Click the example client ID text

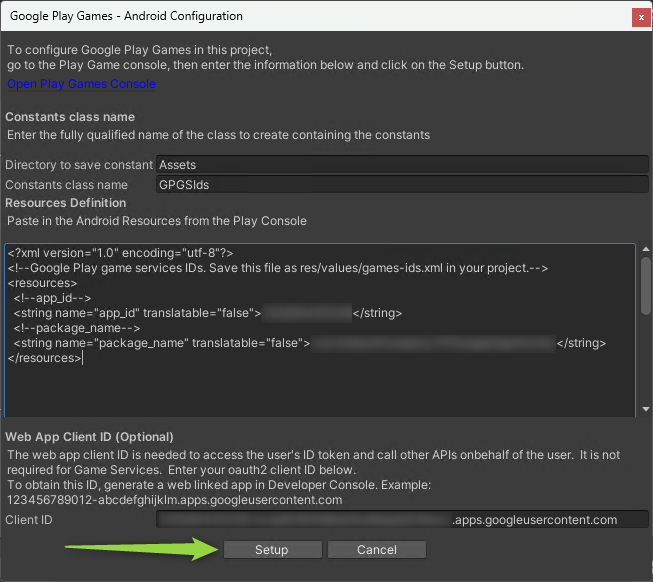174,500
